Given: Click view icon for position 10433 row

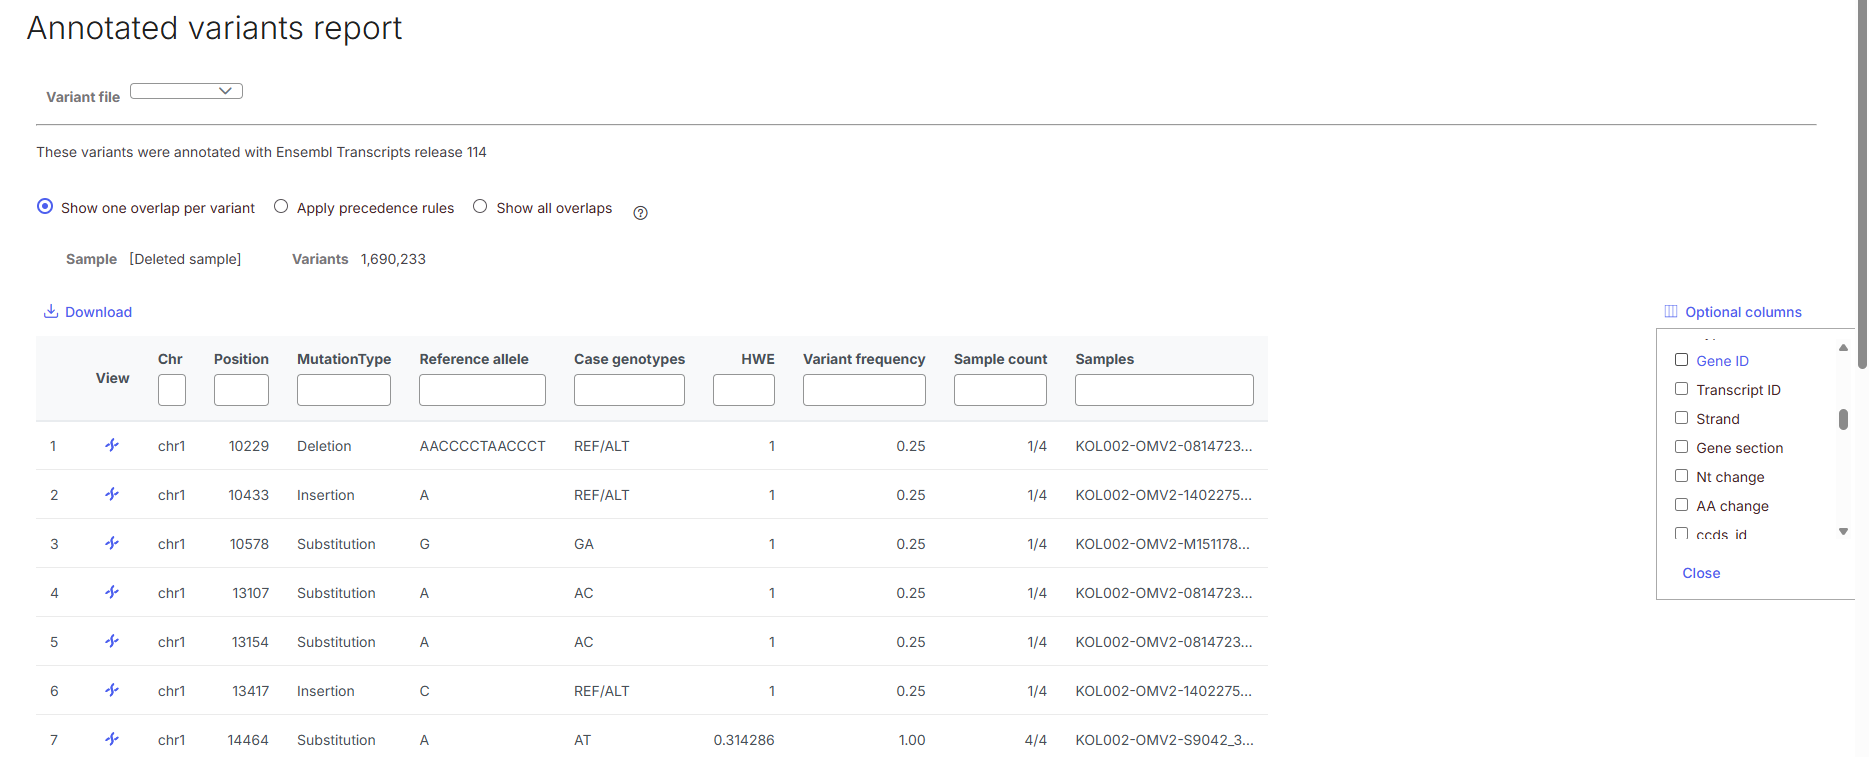Looking at the screenshot, I should pyautogui.click(x=112, y=494).
